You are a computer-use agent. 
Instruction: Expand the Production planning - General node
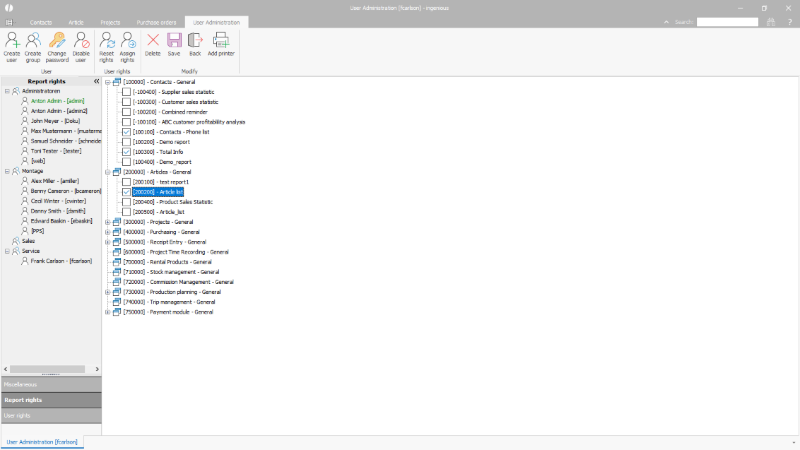pyautogui.click(x=108, y=292)
